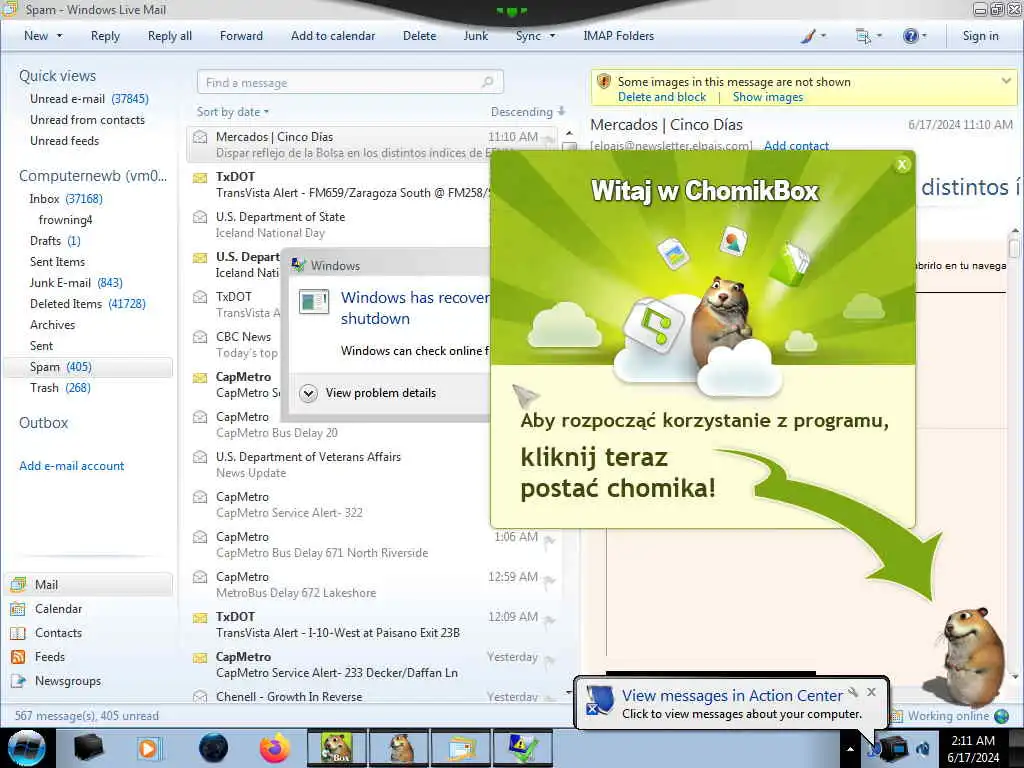Click the search magnifier in Find a message

click(x=487, y=82)
